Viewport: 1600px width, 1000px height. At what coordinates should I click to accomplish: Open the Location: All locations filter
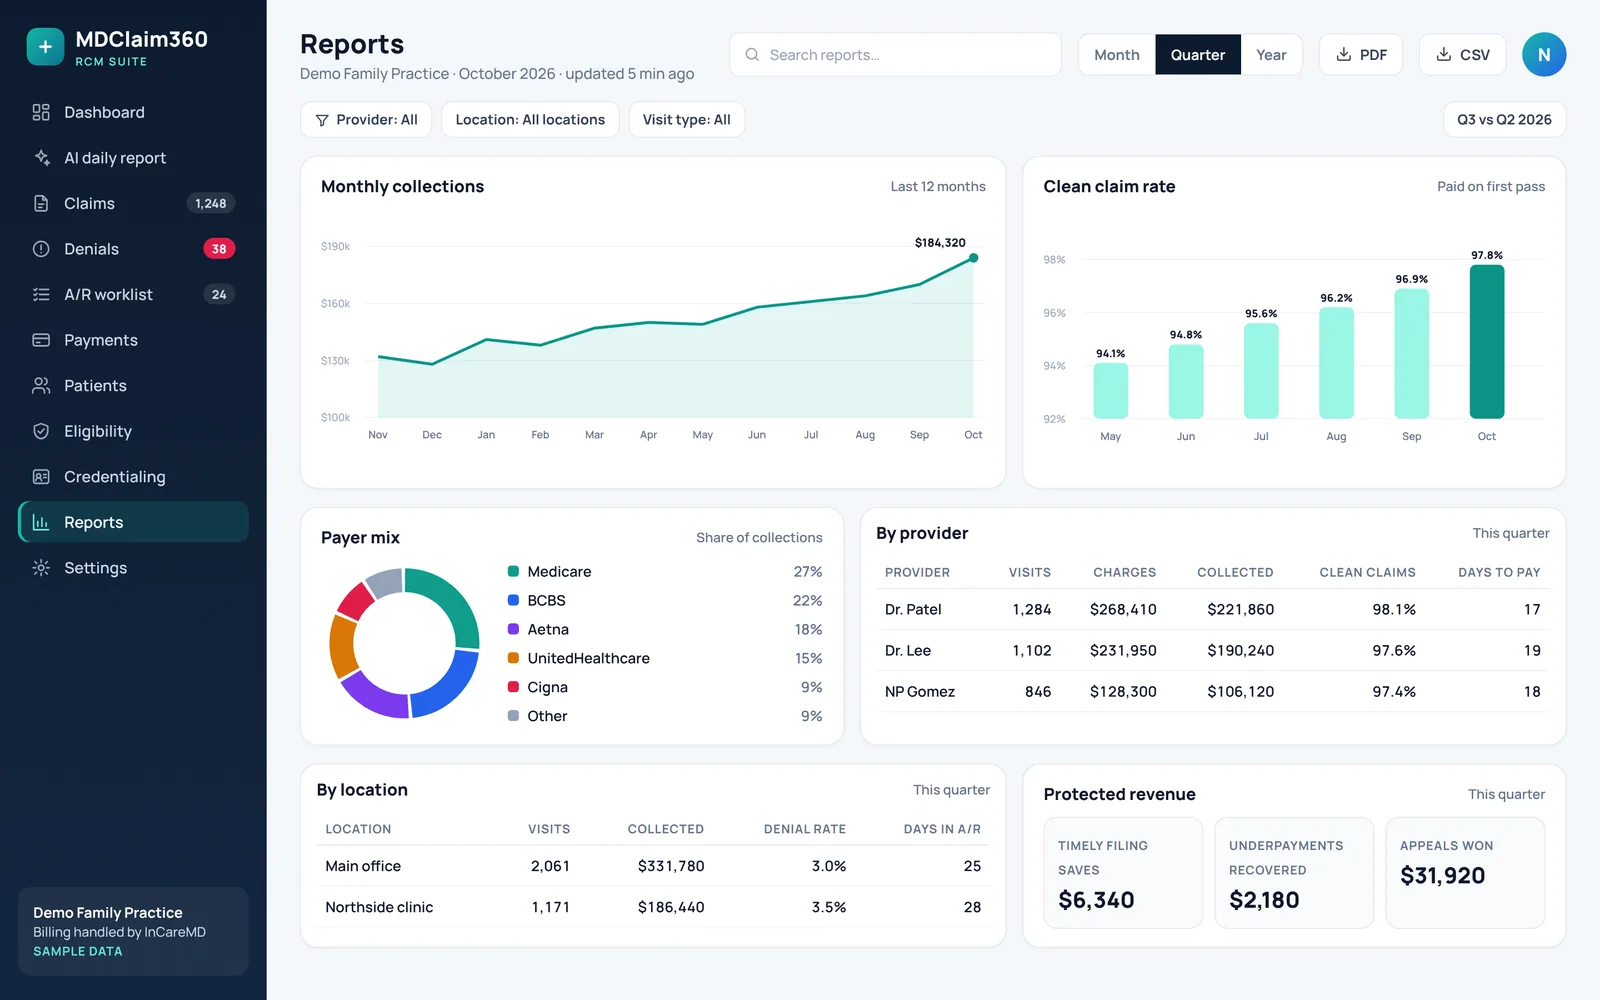tap(530, 120)
